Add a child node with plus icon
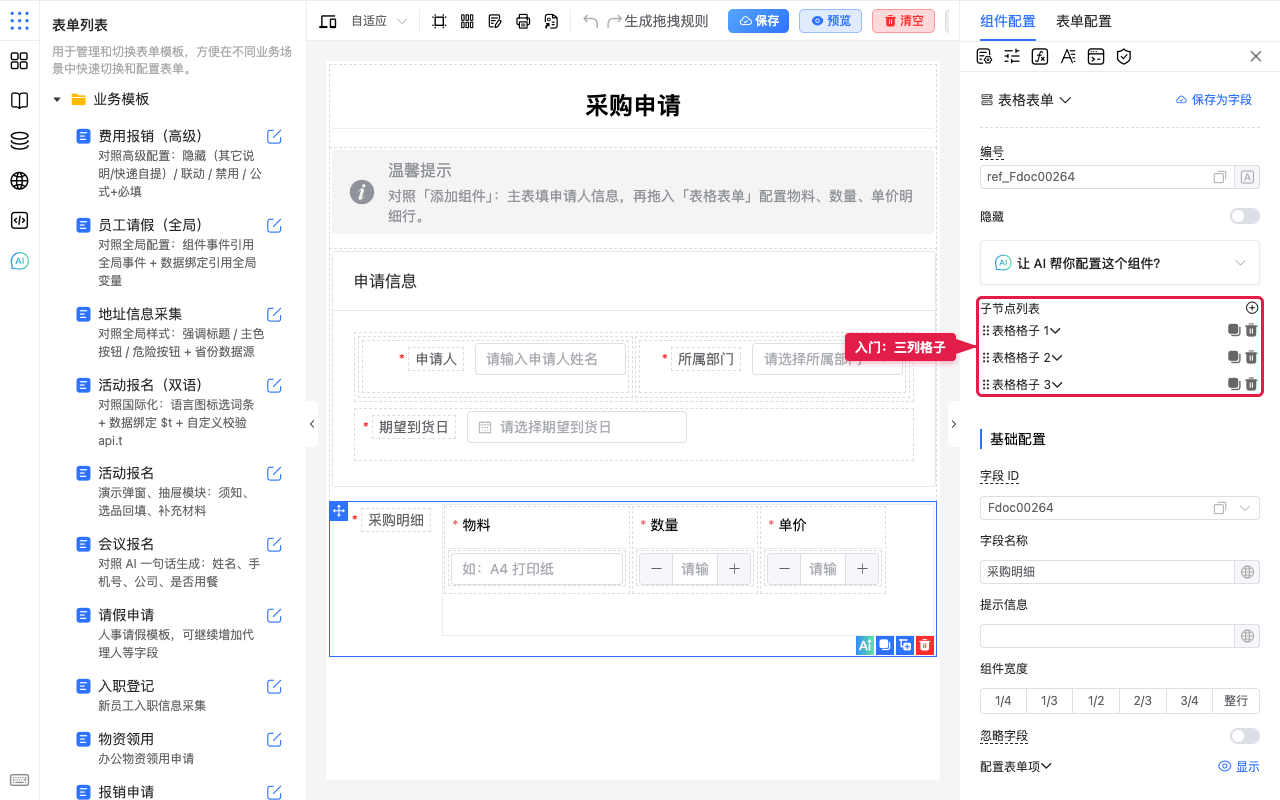The width and height of the screenshot is (1280, 800). [1251, 308]
